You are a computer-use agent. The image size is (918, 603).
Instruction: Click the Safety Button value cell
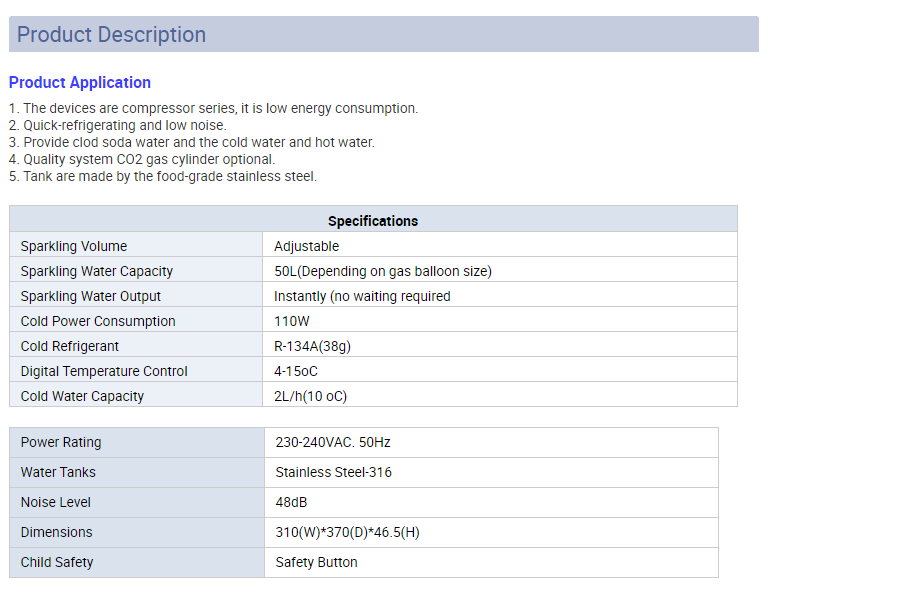(x=317, y=562)
